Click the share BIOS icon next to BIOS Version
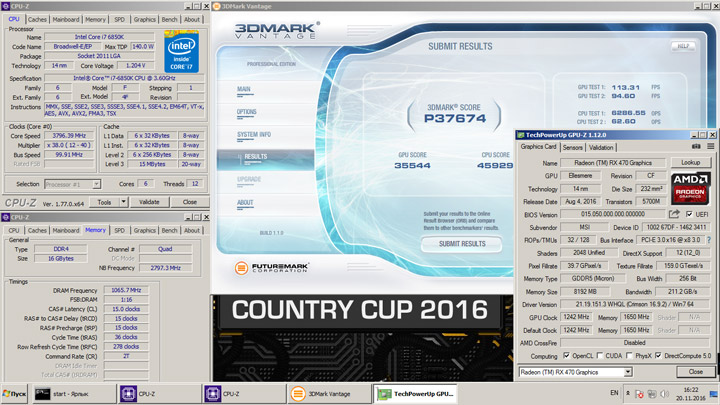This screenshot has height=405, width=720. [x=674, y=214]
